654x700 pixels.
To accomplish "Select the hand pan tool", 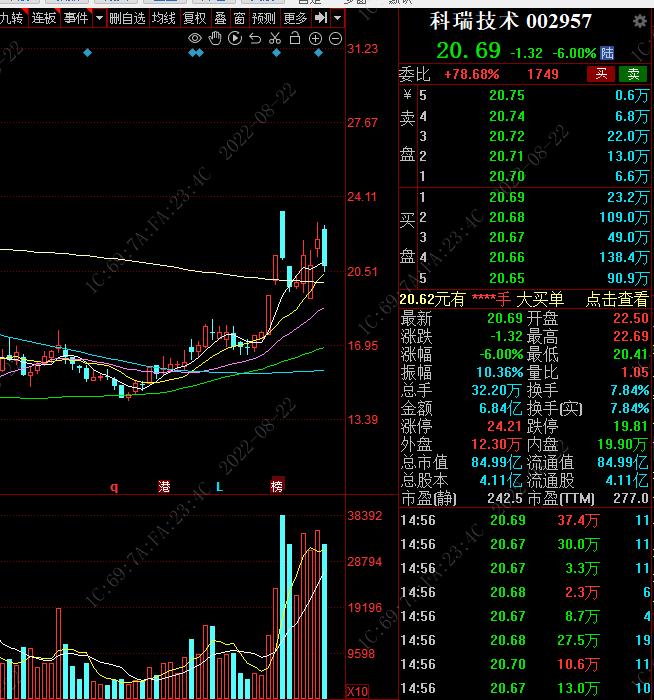I will pyautogui.click(x=215, y=38).
